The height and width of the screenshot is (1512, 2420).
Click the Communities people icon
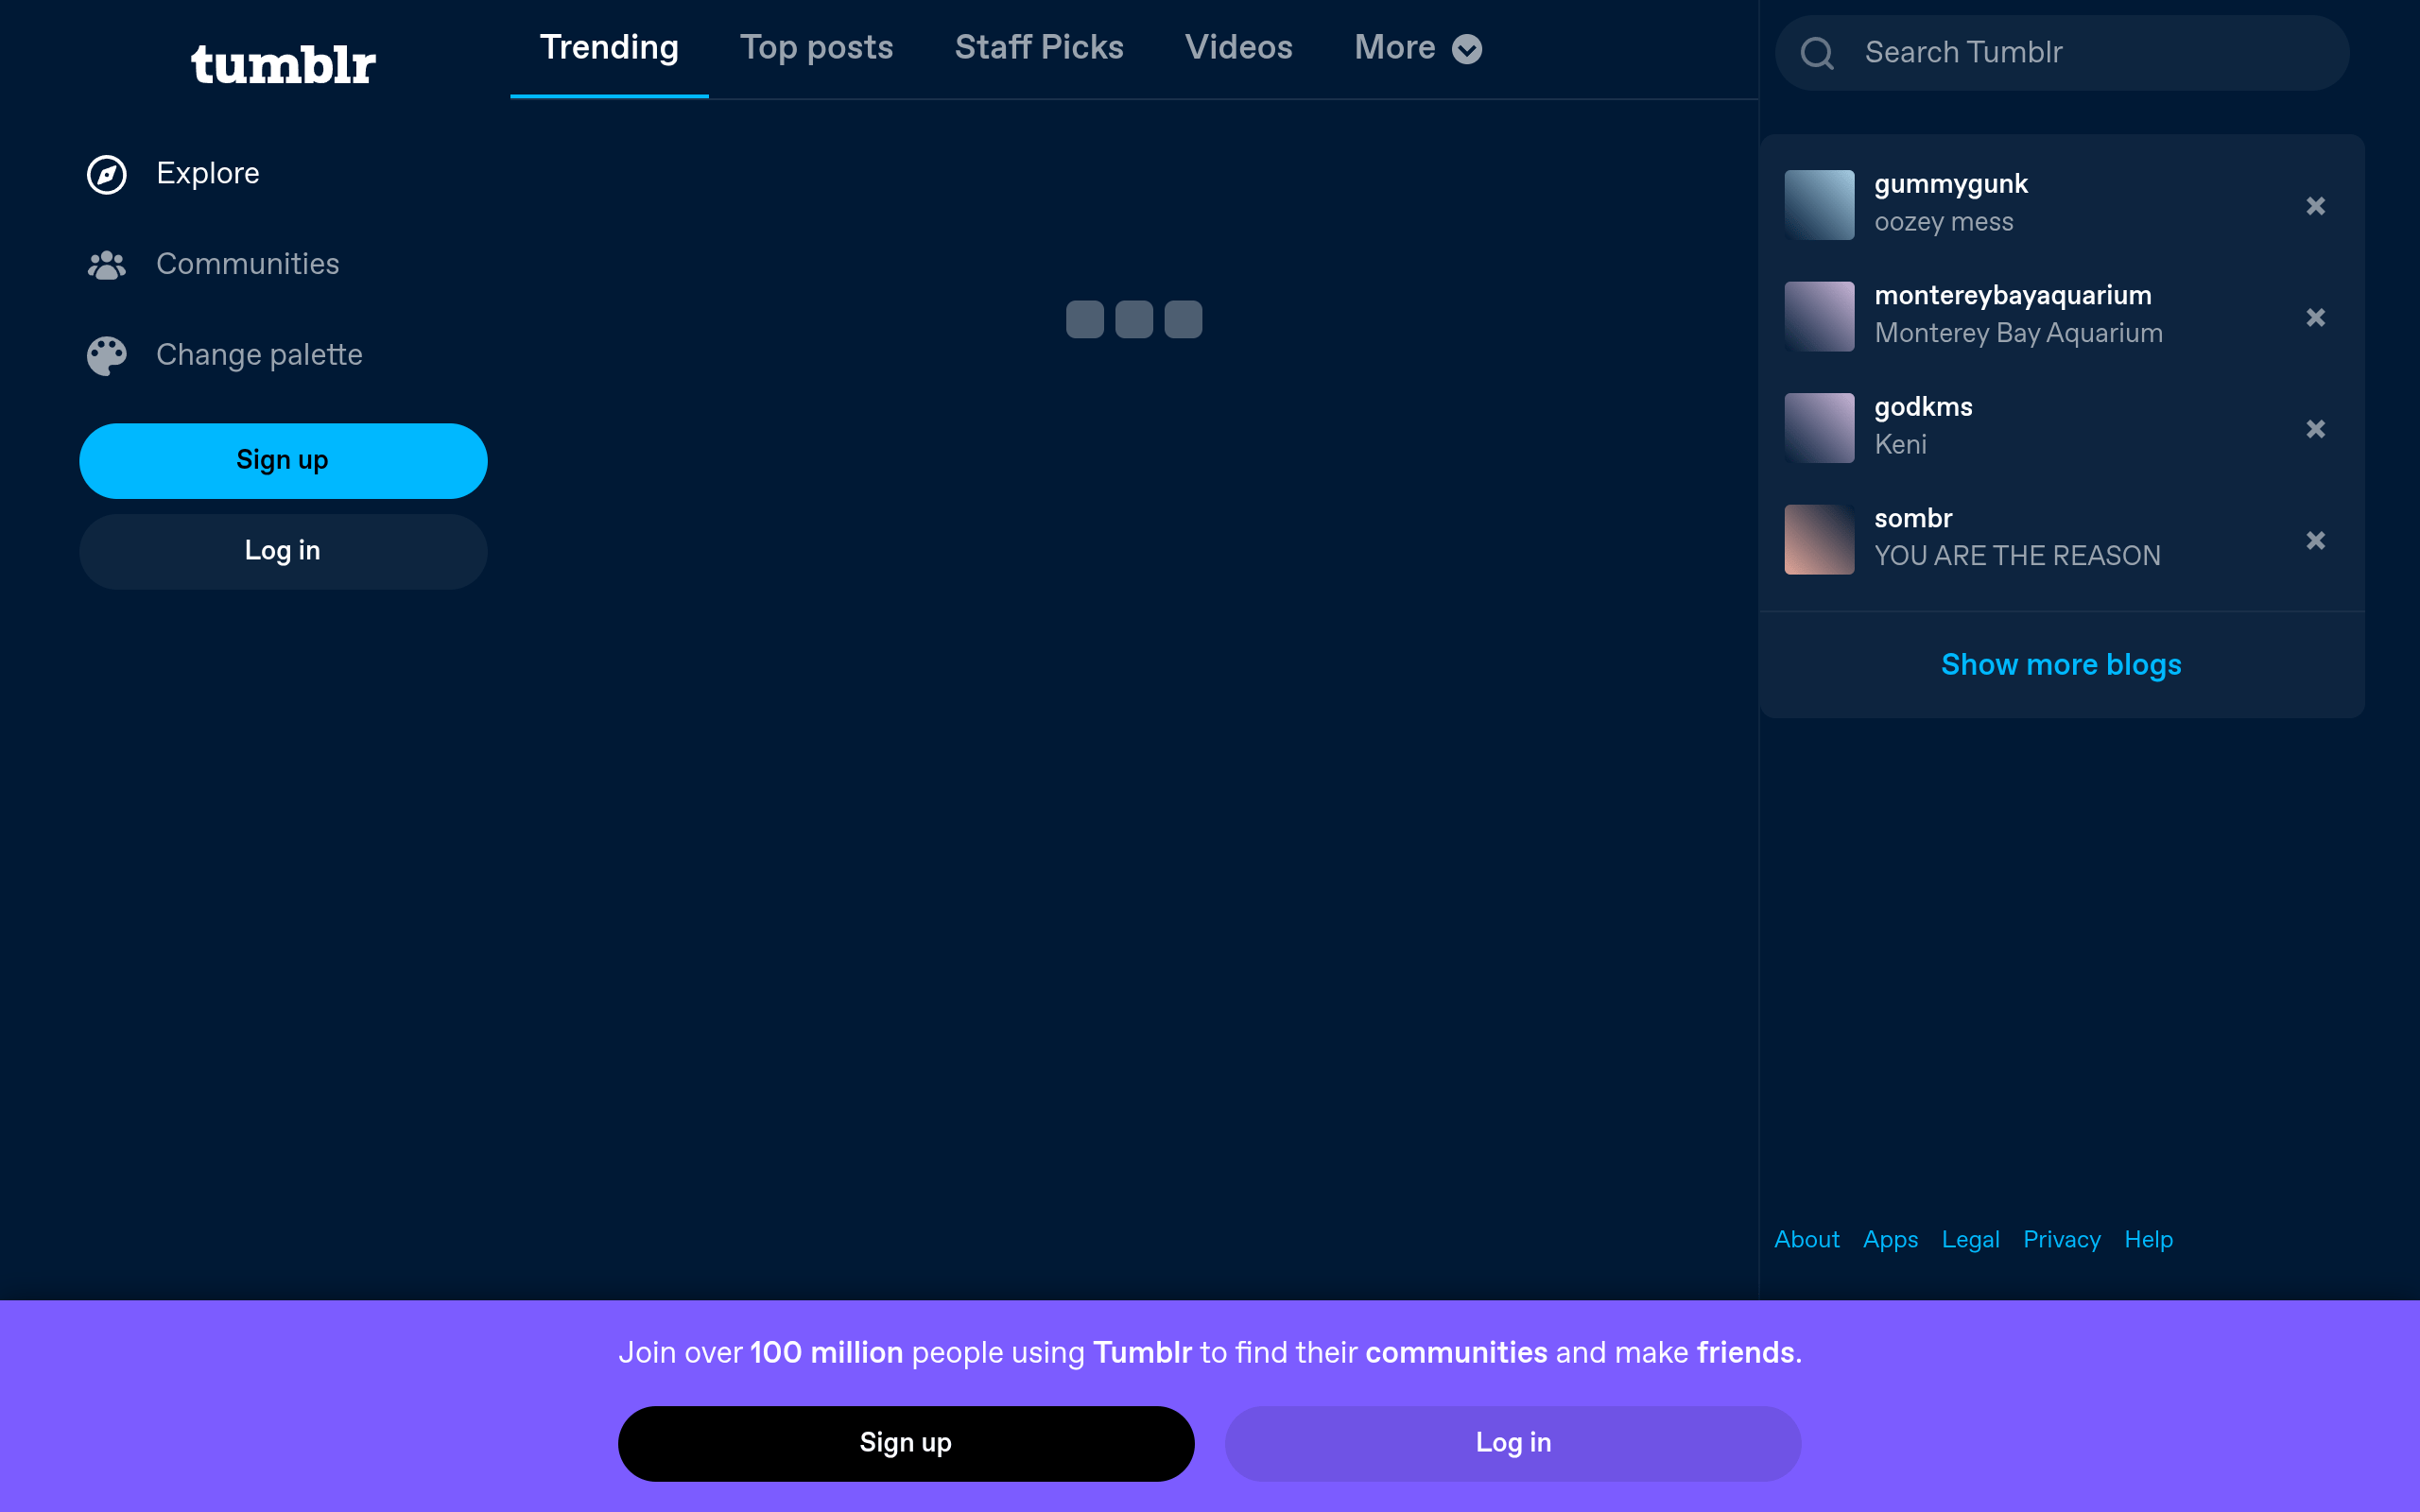(107, 265)
